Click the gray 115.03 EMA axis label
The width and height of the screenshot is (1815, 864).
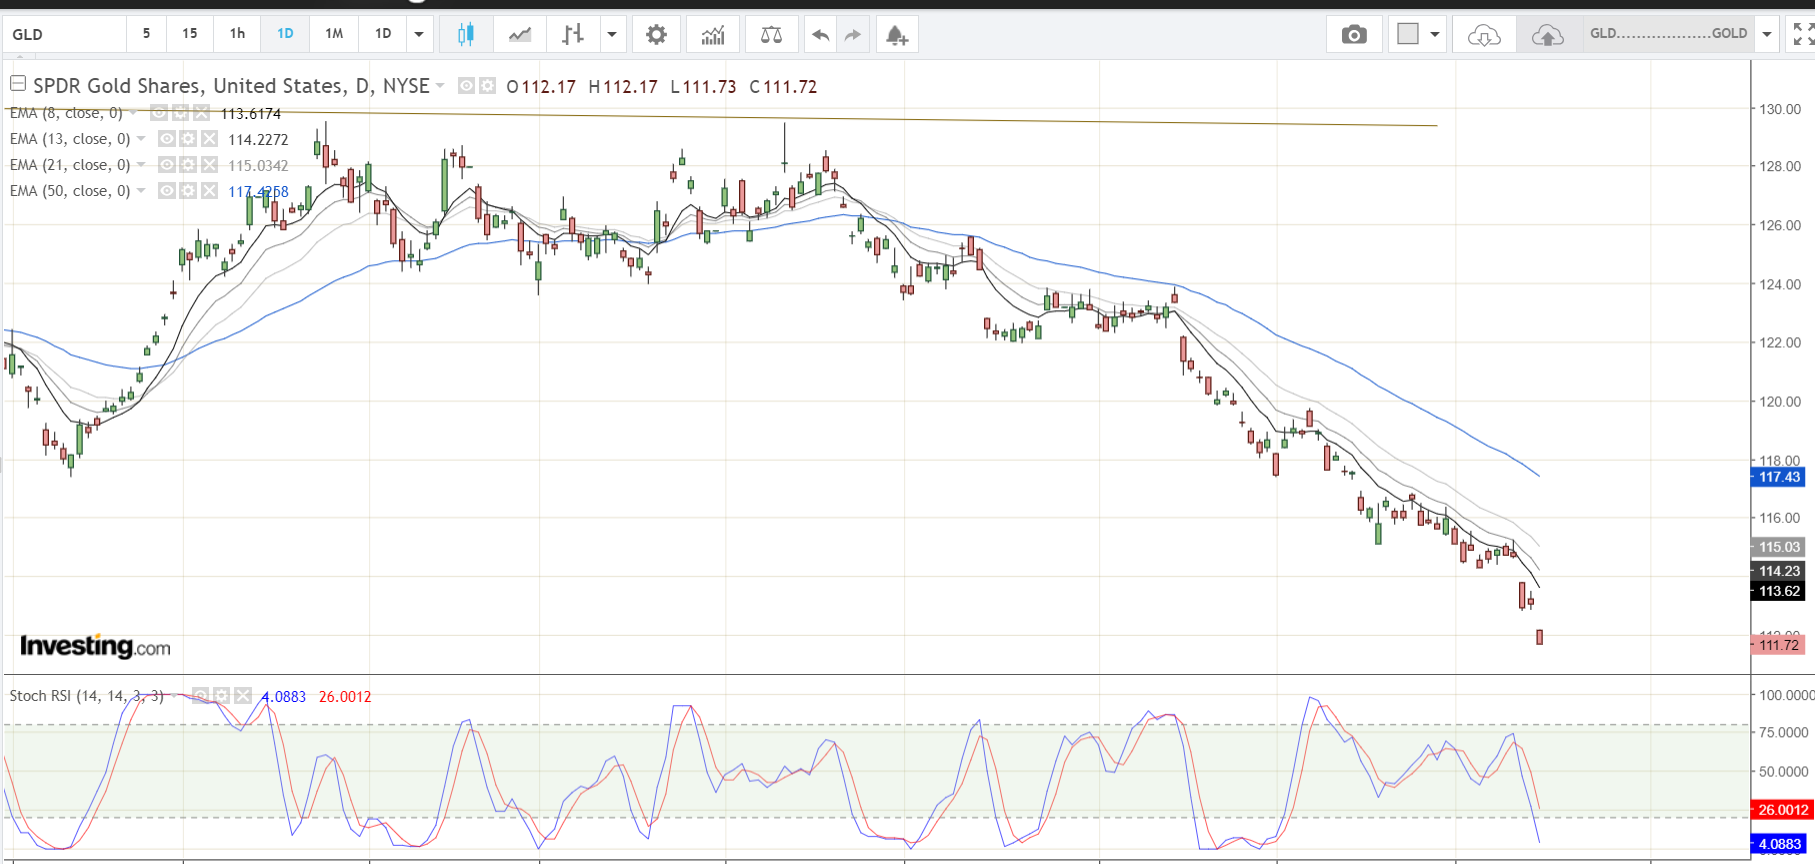click(1779, 547)
